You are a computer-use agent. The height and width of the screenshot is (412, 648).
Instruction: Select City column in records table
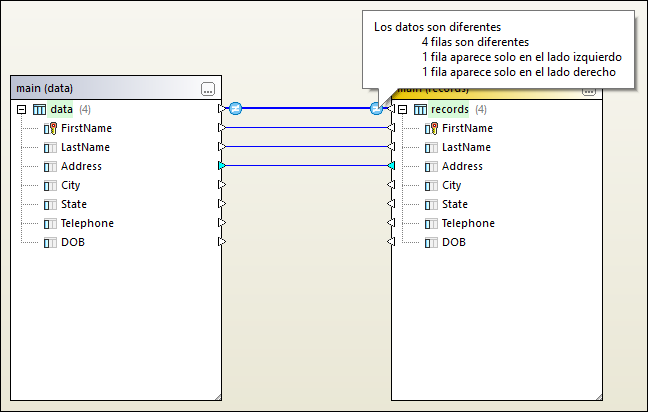(452, 185)
